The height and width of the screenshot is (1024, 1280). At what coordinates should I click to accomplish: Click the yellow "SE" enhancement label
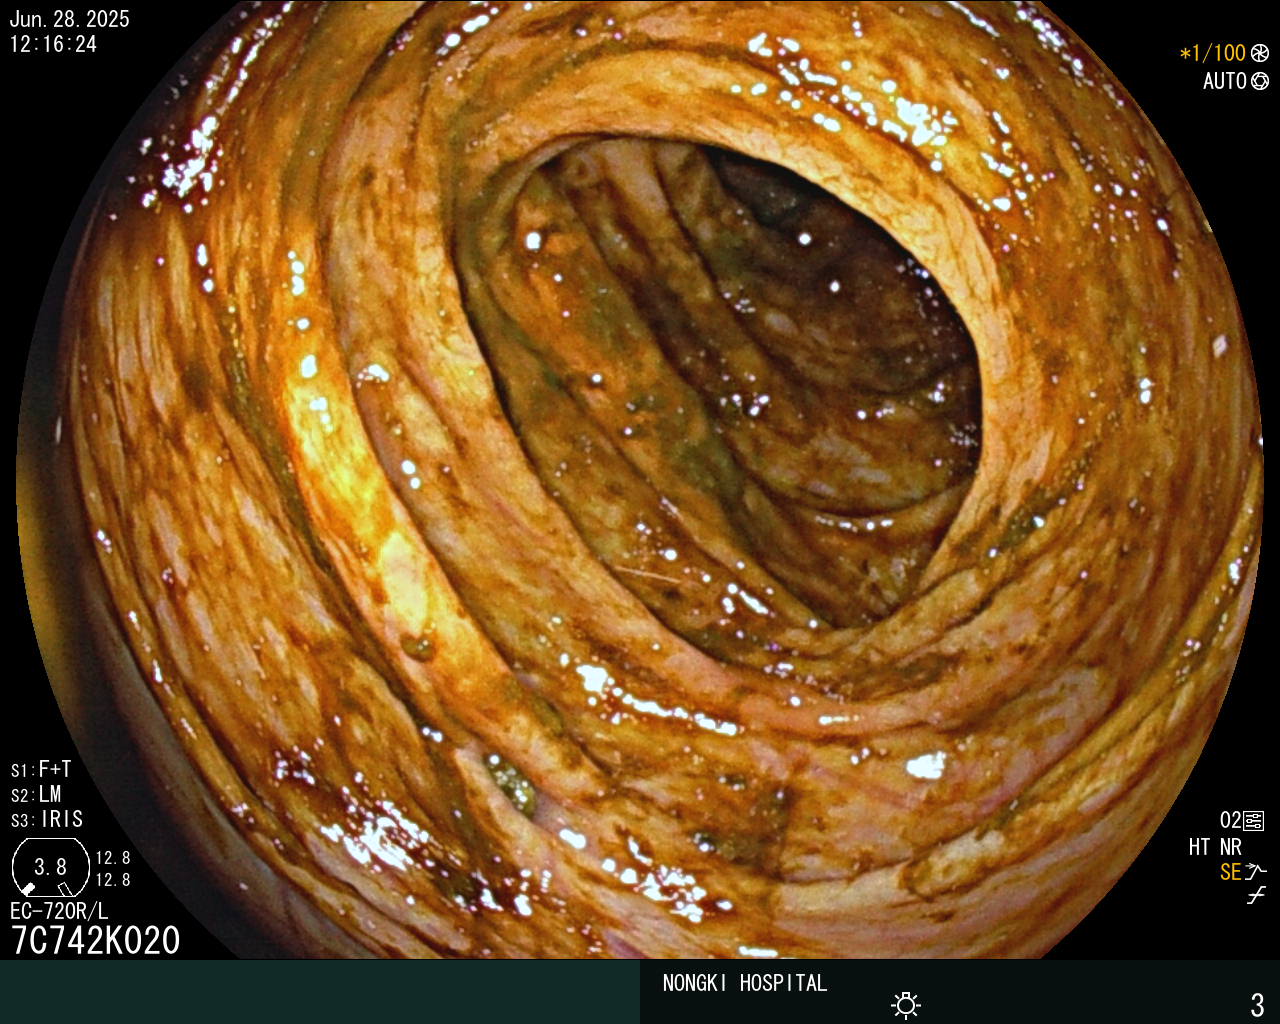(x=1231, y=872)
